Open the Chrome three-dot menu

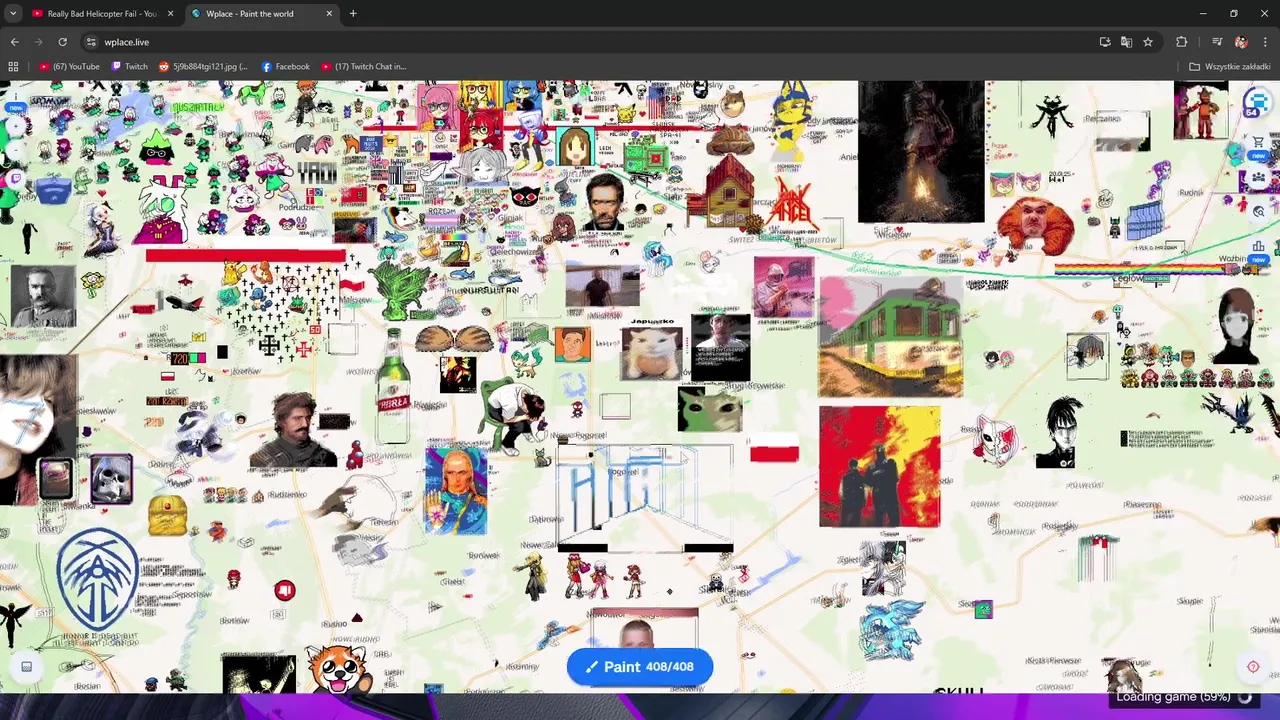tap(1266, 42)
